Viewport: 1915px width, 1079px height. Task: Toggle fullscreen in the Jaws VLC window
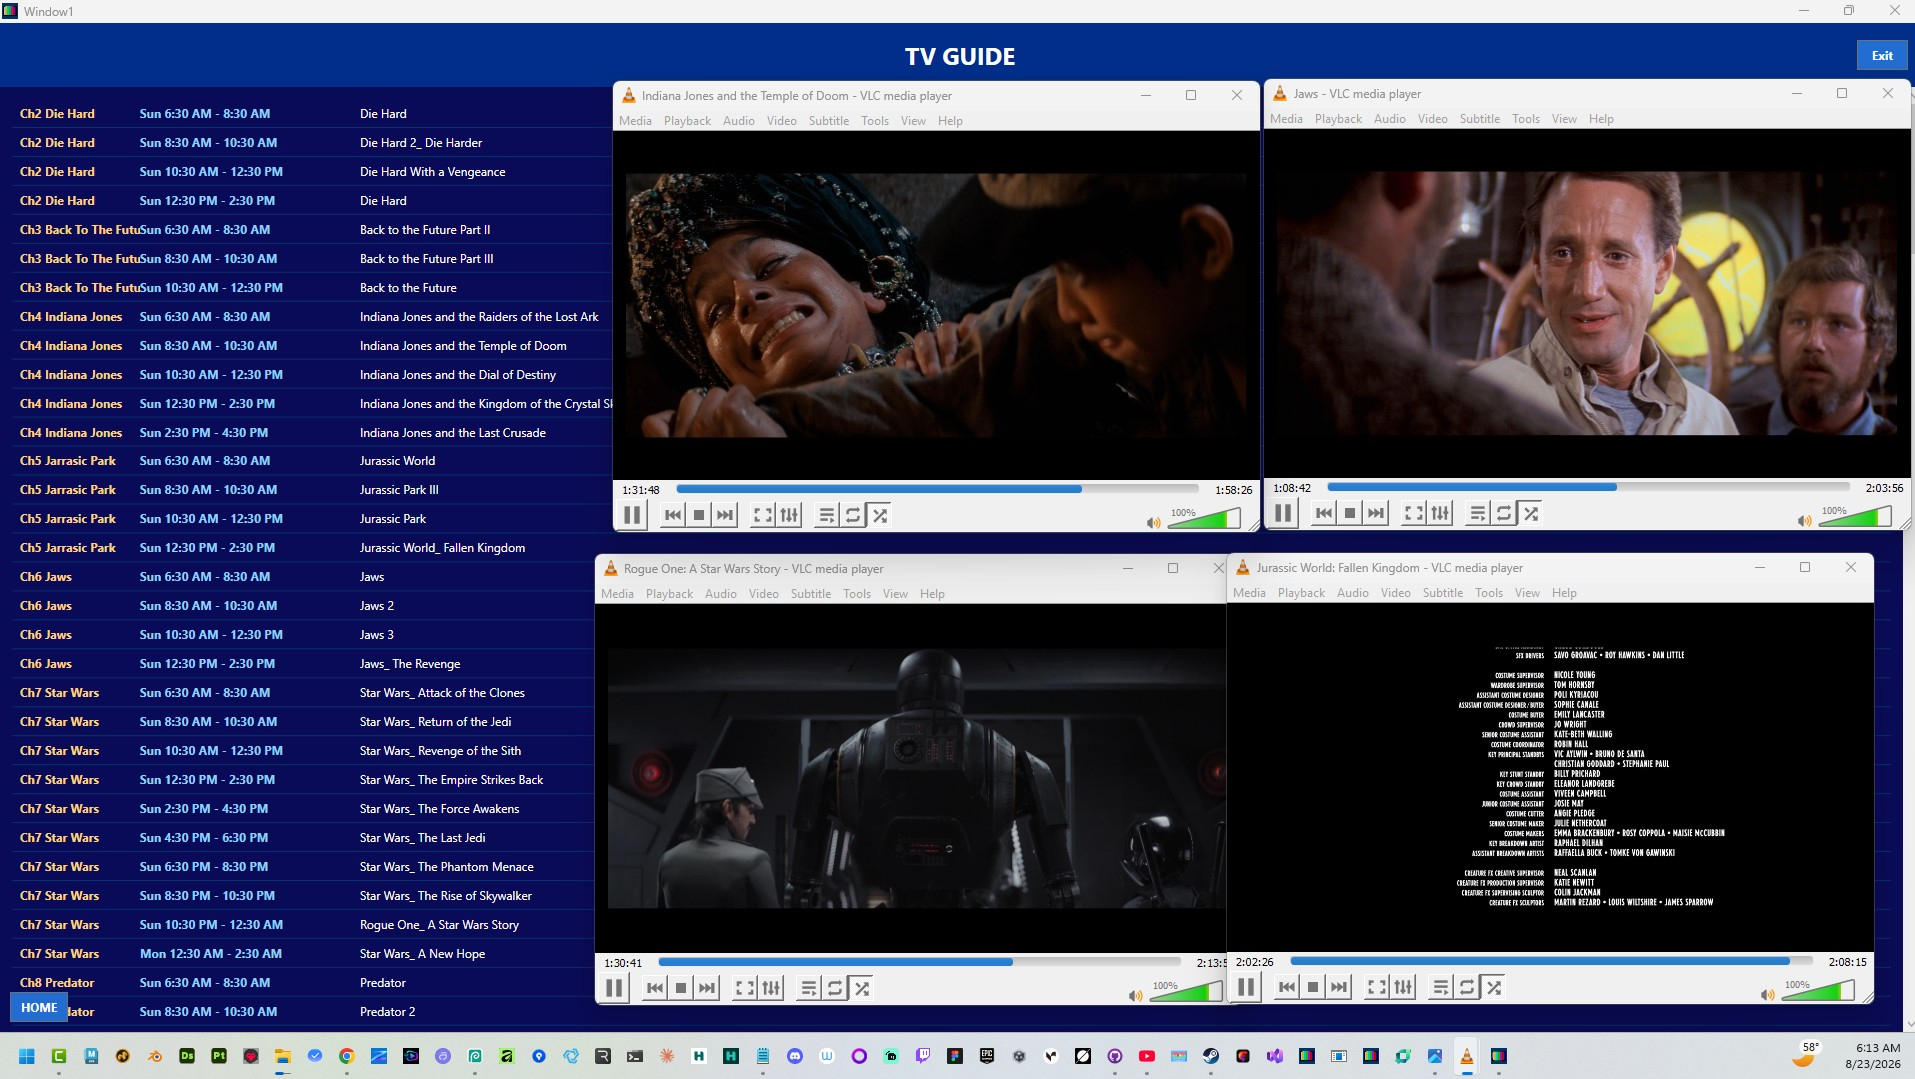[1414, 513]
